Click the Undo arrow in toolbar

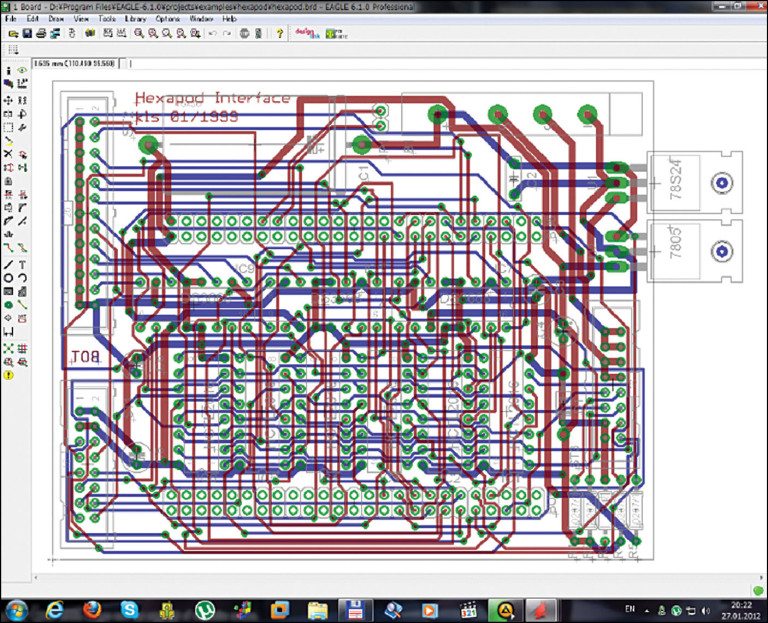tap(212, 33)
